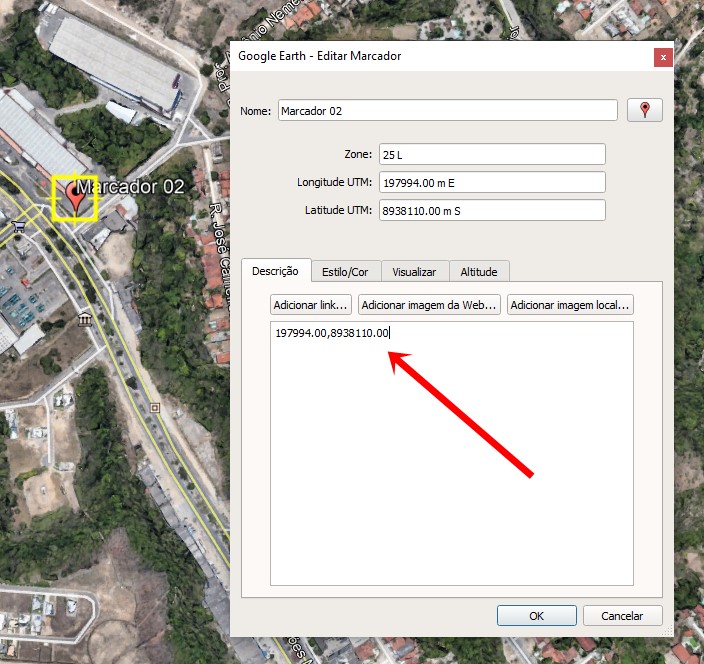Click the Adicionar link... button
Screen dimensions: 704x664
coord(311,305)
